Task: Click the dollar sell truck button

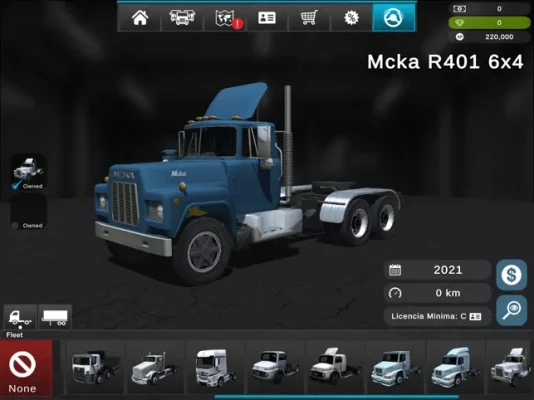Action: 511,275
